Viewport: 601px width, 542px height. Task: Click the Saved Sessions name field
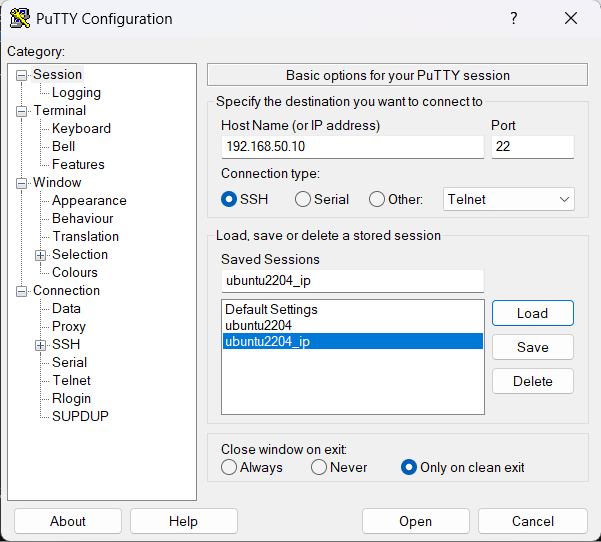[353, 281]
